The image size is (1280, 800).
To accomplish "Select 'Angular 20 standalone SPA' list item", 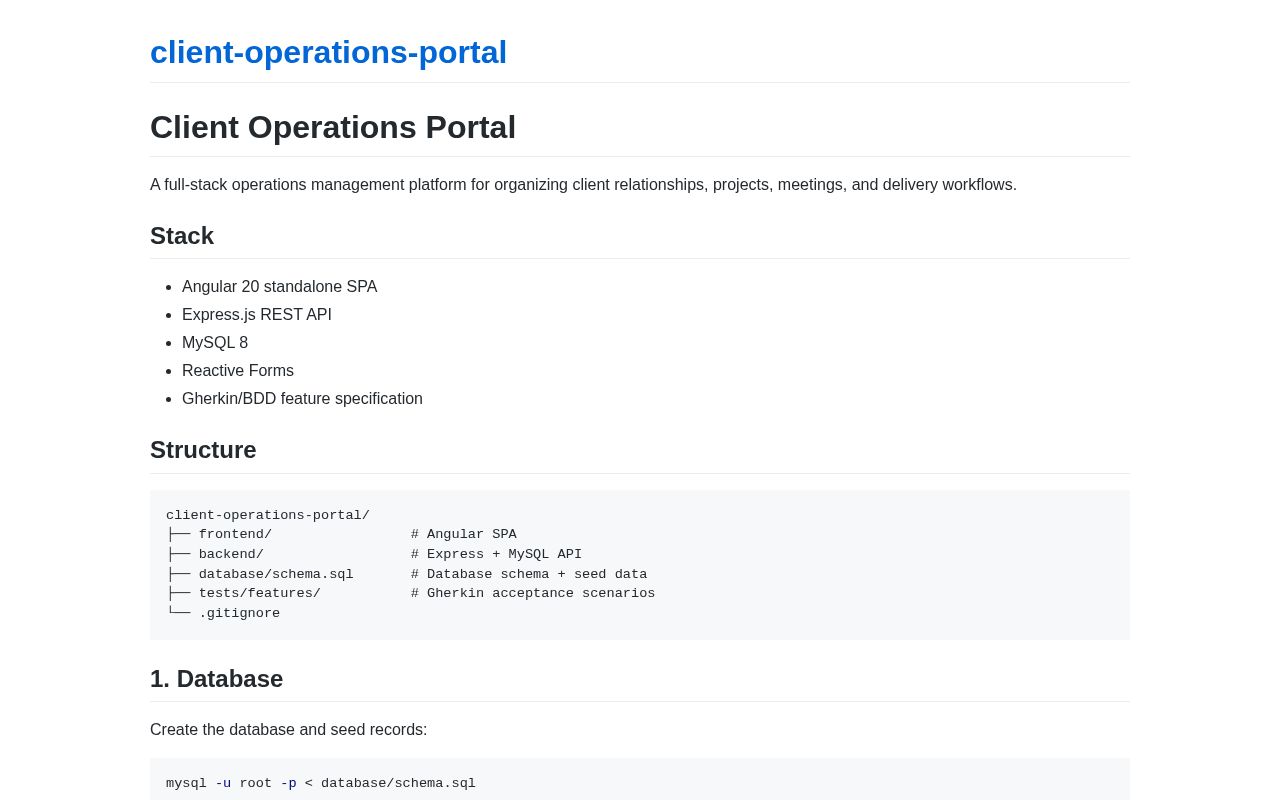I will (280, 287).
